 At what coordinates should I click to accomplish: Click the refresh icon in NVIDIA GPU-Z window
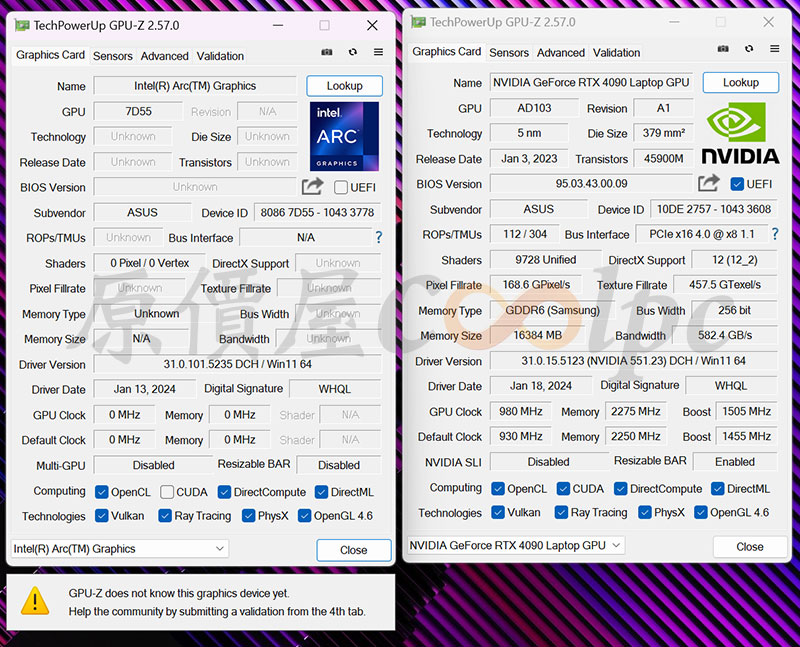pos(749,49)
